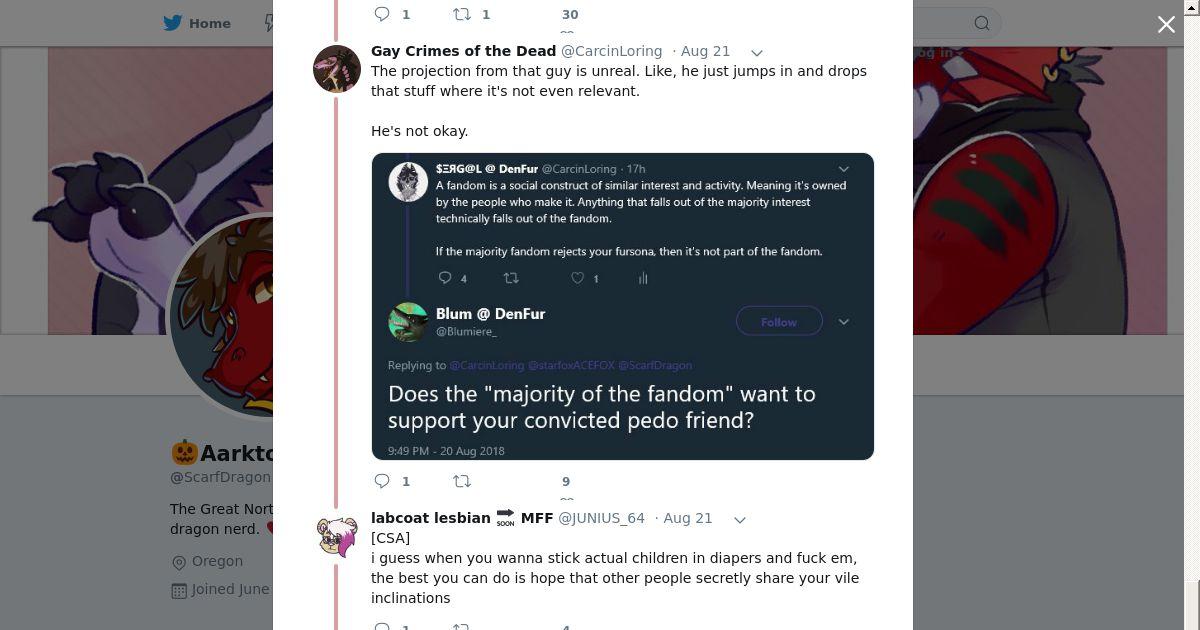The height and width of the screenshot is (630, 1200).
Task: Click the like count 30 on the top tweet
Action: tap(570, 14)
